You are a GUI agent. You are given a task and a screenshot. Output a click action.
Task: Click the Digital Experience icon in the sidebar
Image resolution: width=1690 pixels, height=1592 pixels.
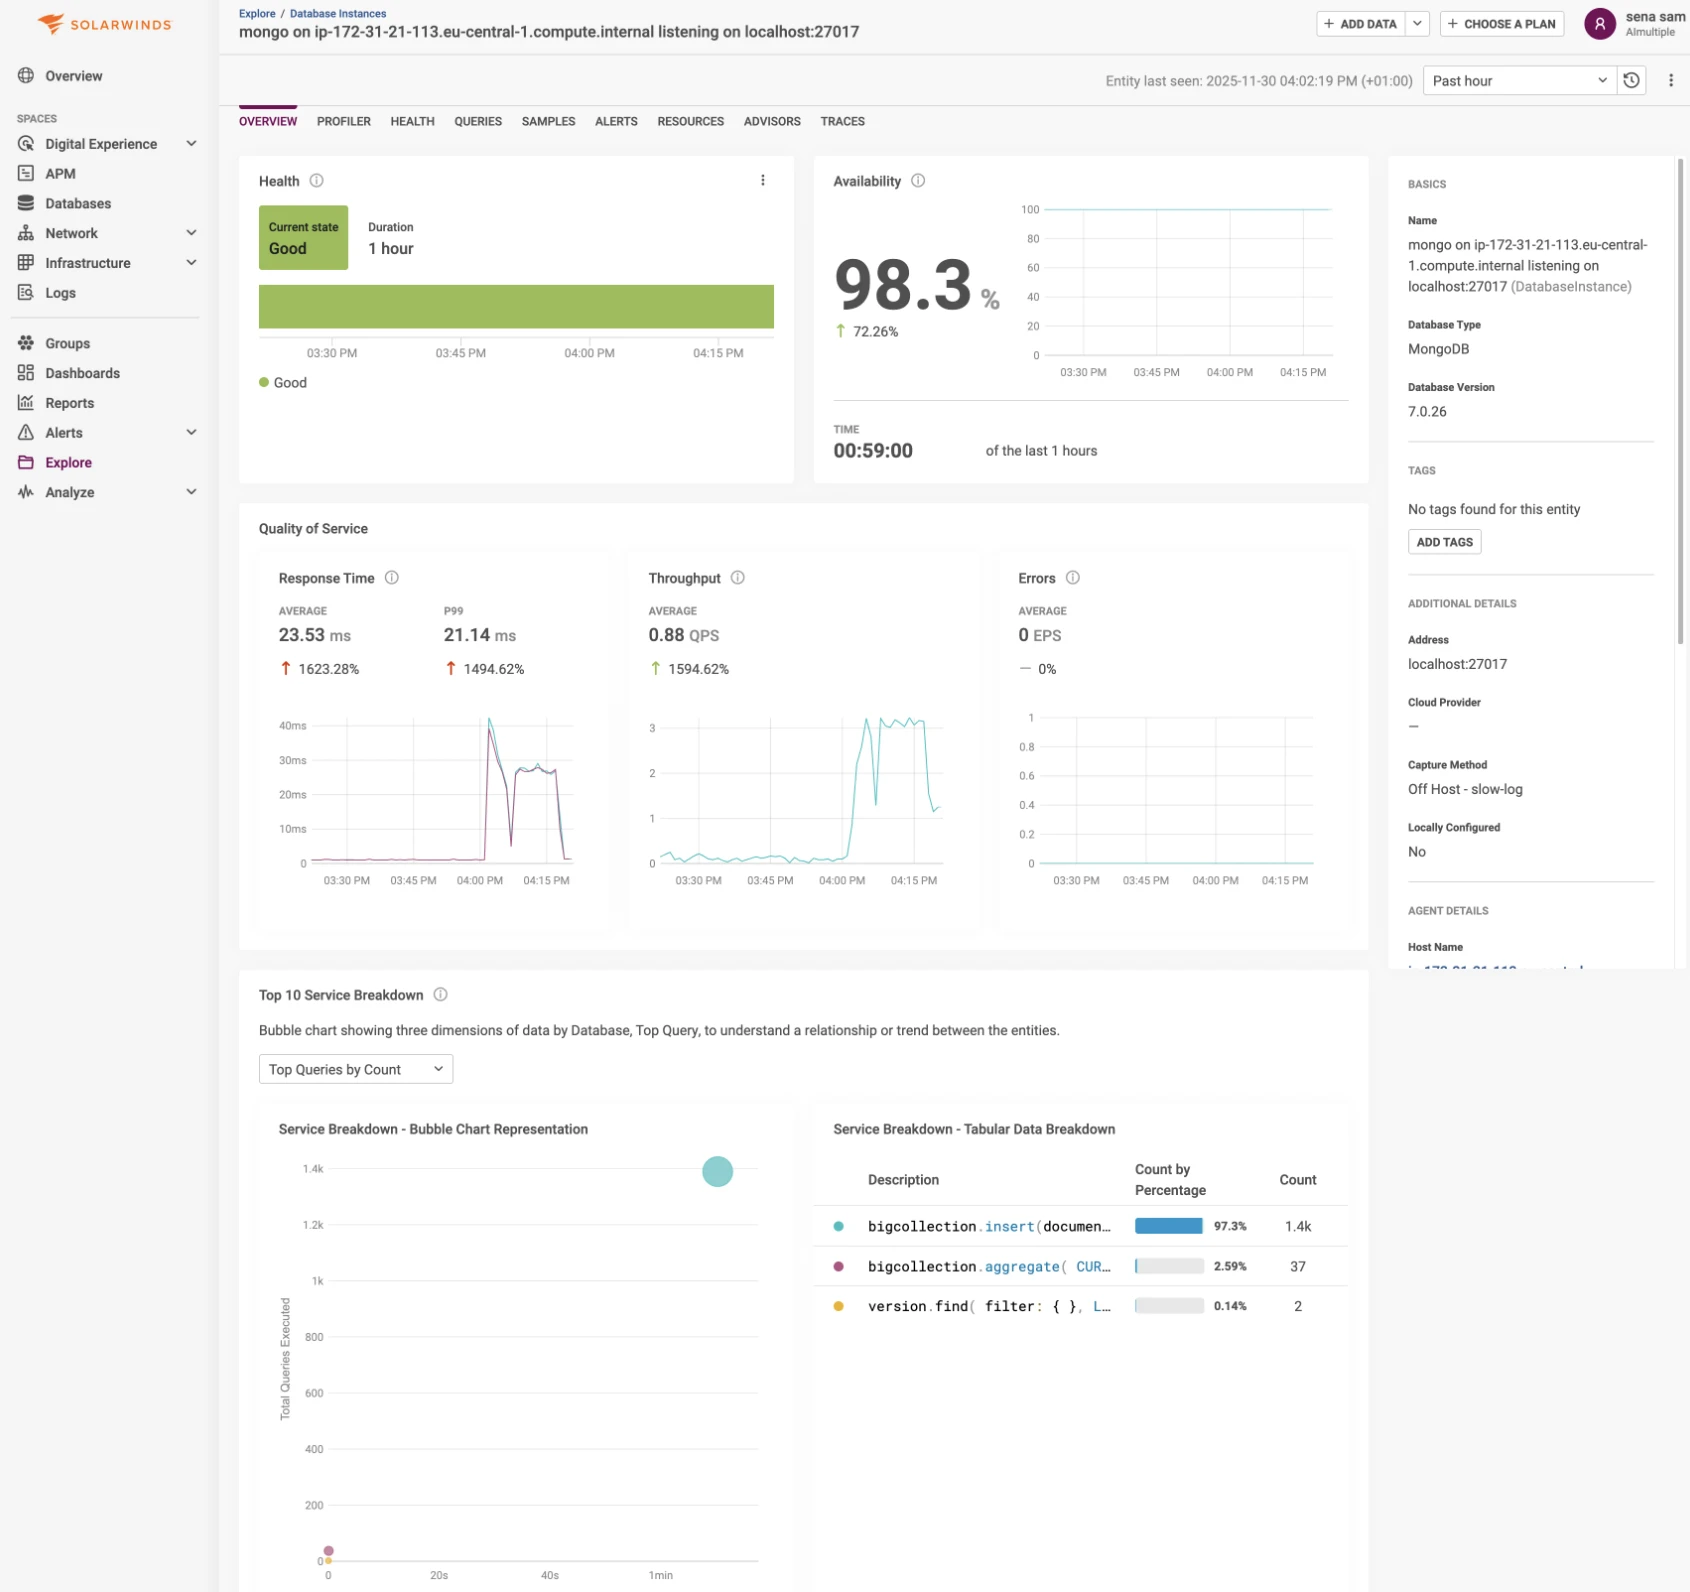[x=26, y=144]
